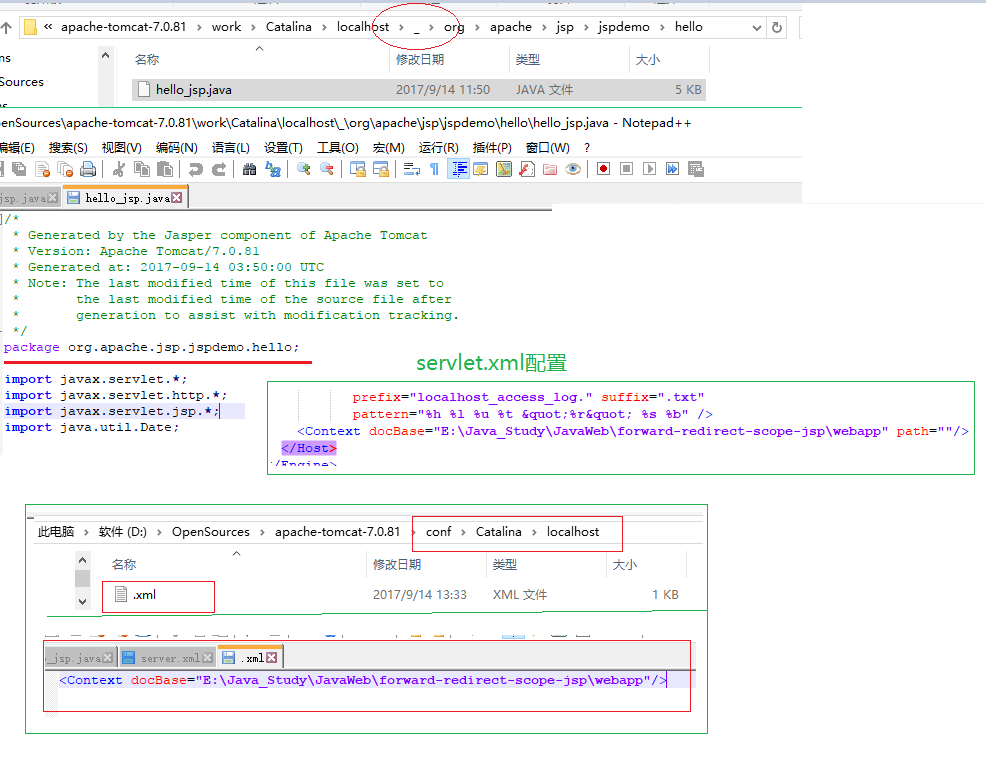Expand the chevron after jspdemo breadcrumb
This screenshot has height=767, width=986.
click(x=662, y=27)
